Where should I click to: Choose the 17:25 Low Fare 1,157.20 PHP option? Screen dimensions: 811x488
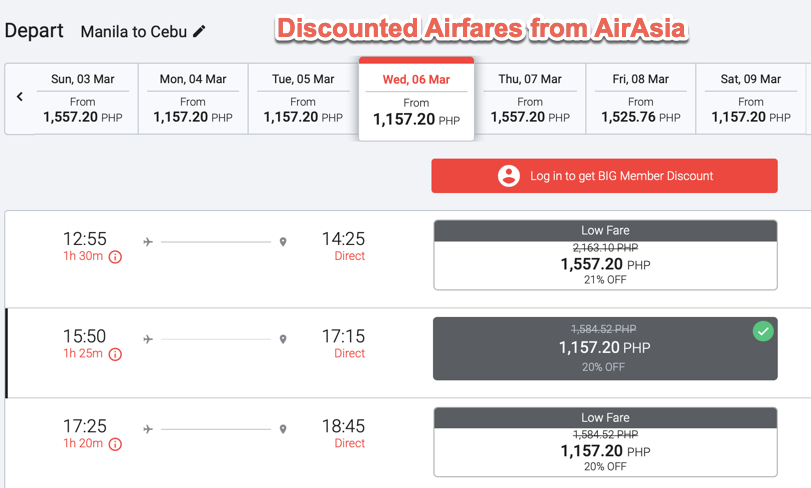[604, 442]
